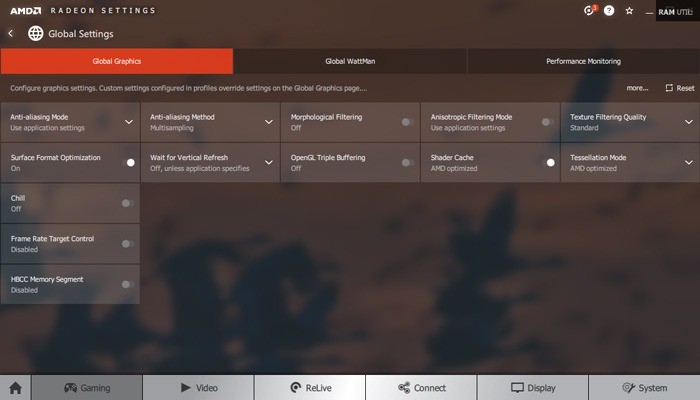Open the Video tab
This screenshot has width=700, height=400.
click(199, 388)
